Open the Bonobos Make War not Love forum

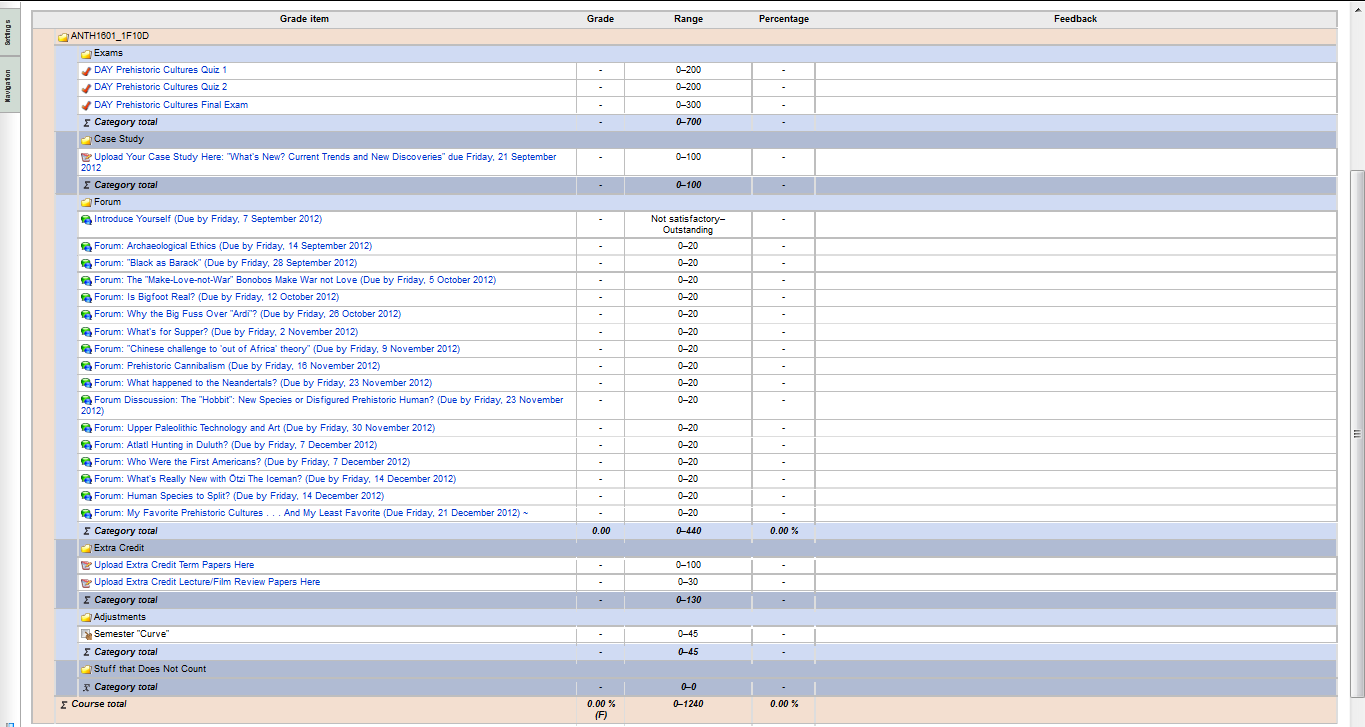point(295,280)
